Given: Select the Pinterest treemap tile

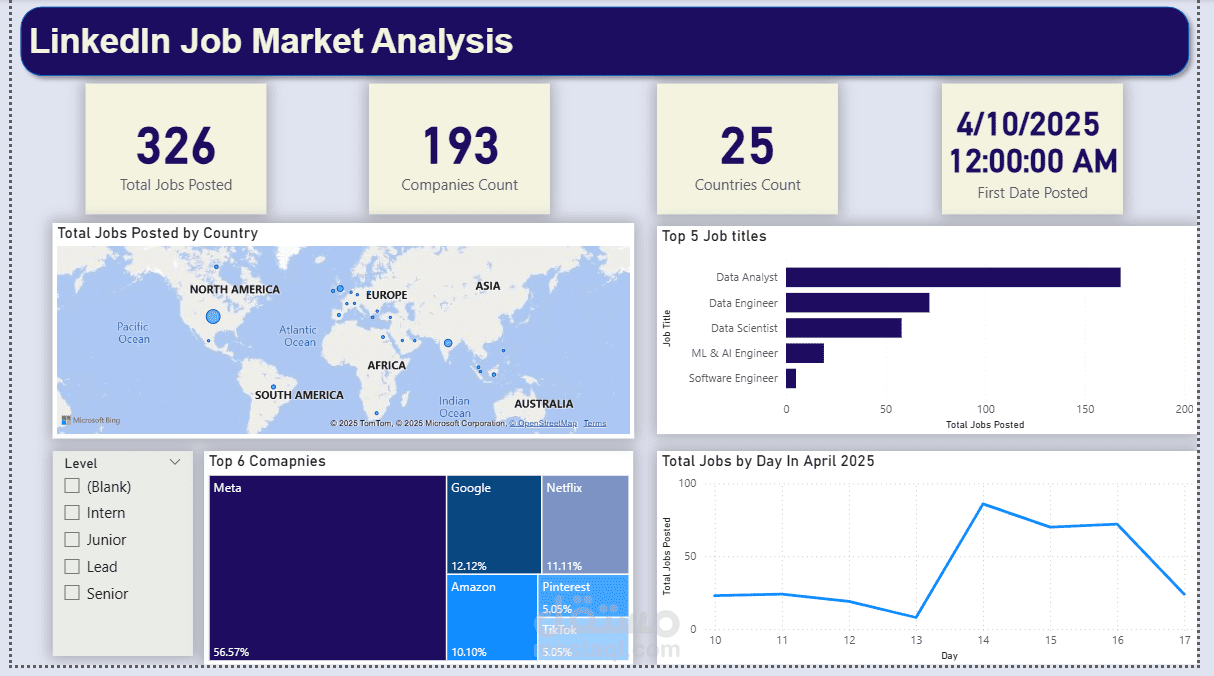Looking at the screenshot, I should point(584,596).
